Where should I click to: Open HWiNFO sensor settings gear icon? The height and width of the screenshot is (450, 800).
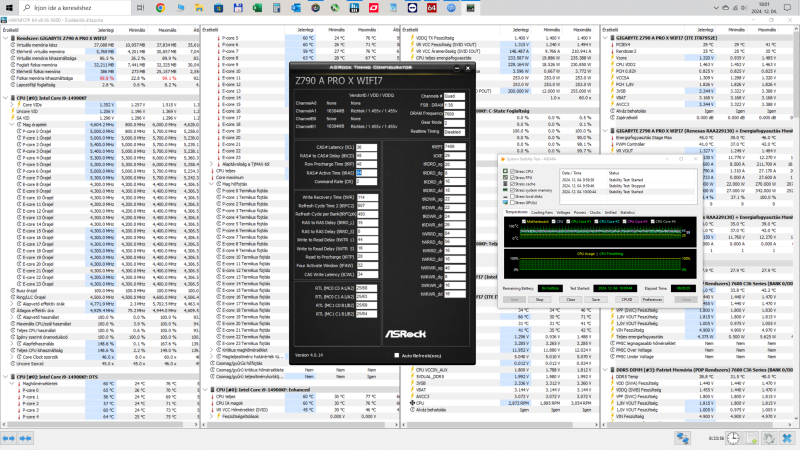pos(769,438)
